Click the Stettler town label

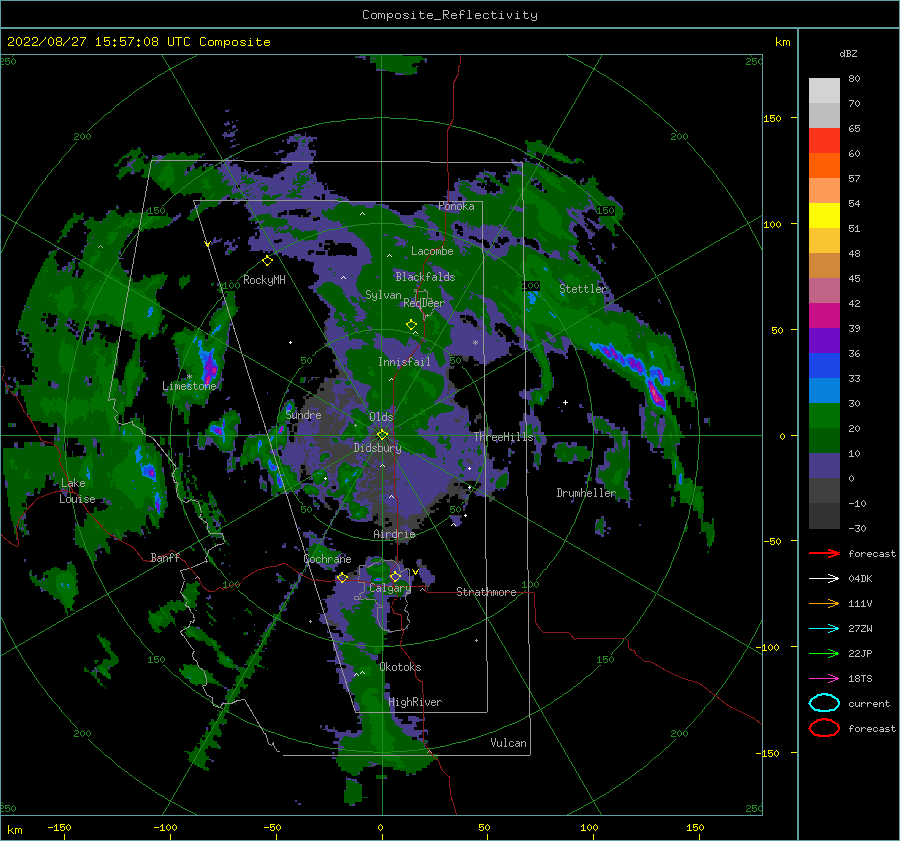[583, 289]
